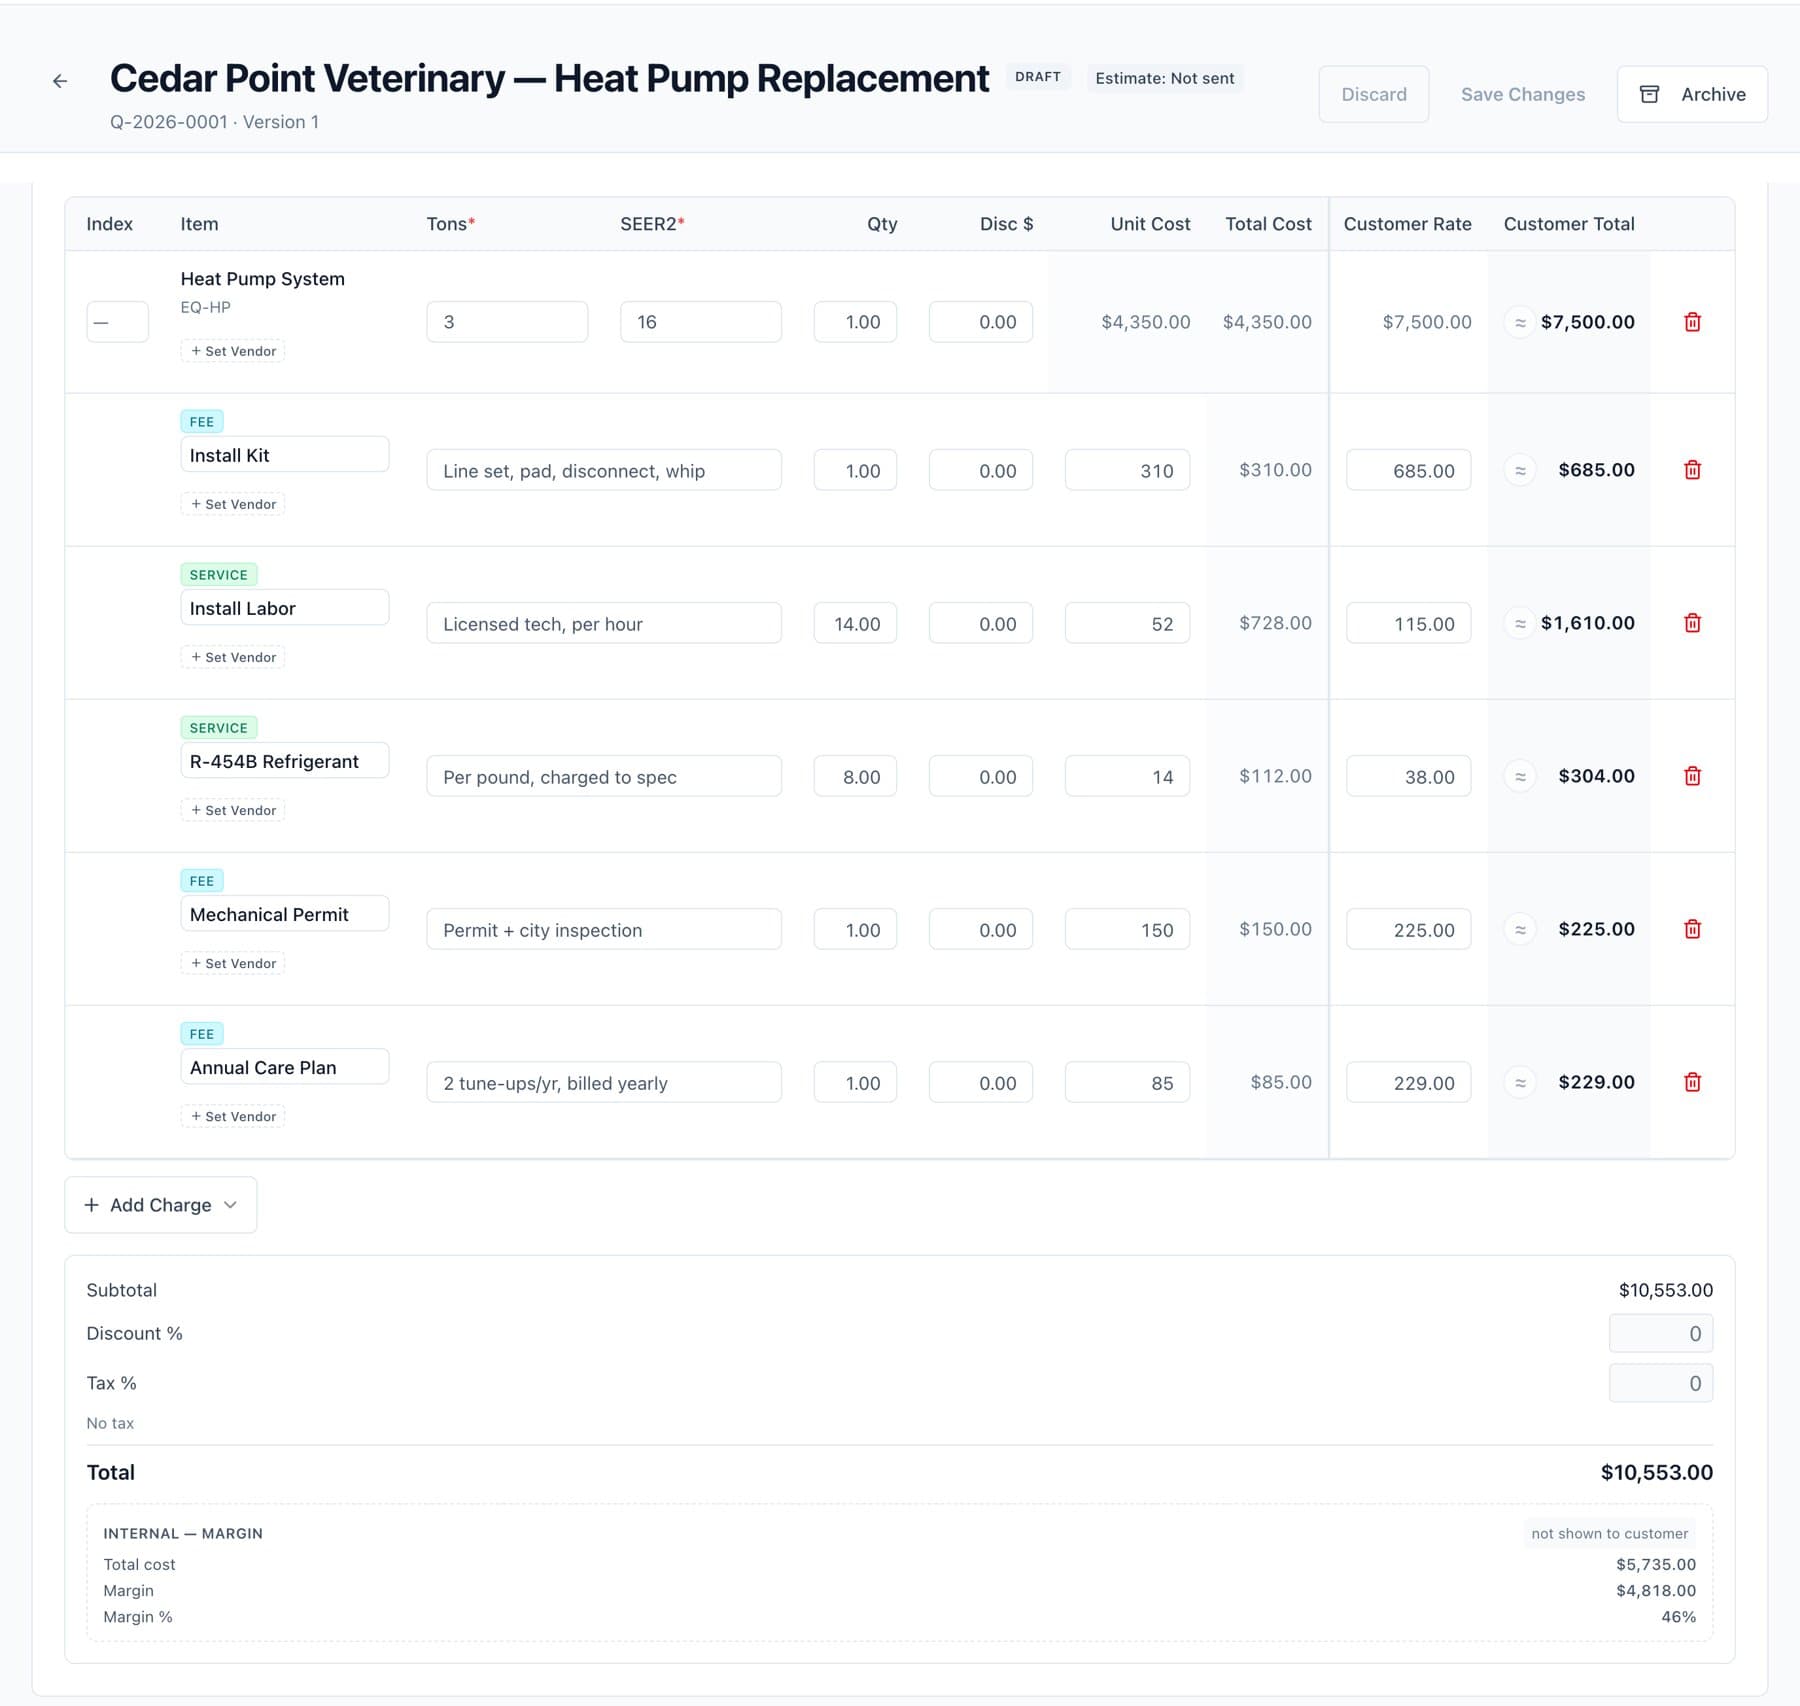
Task: Set vendor for R-454B Refrigerant
Action: (233, 810)
